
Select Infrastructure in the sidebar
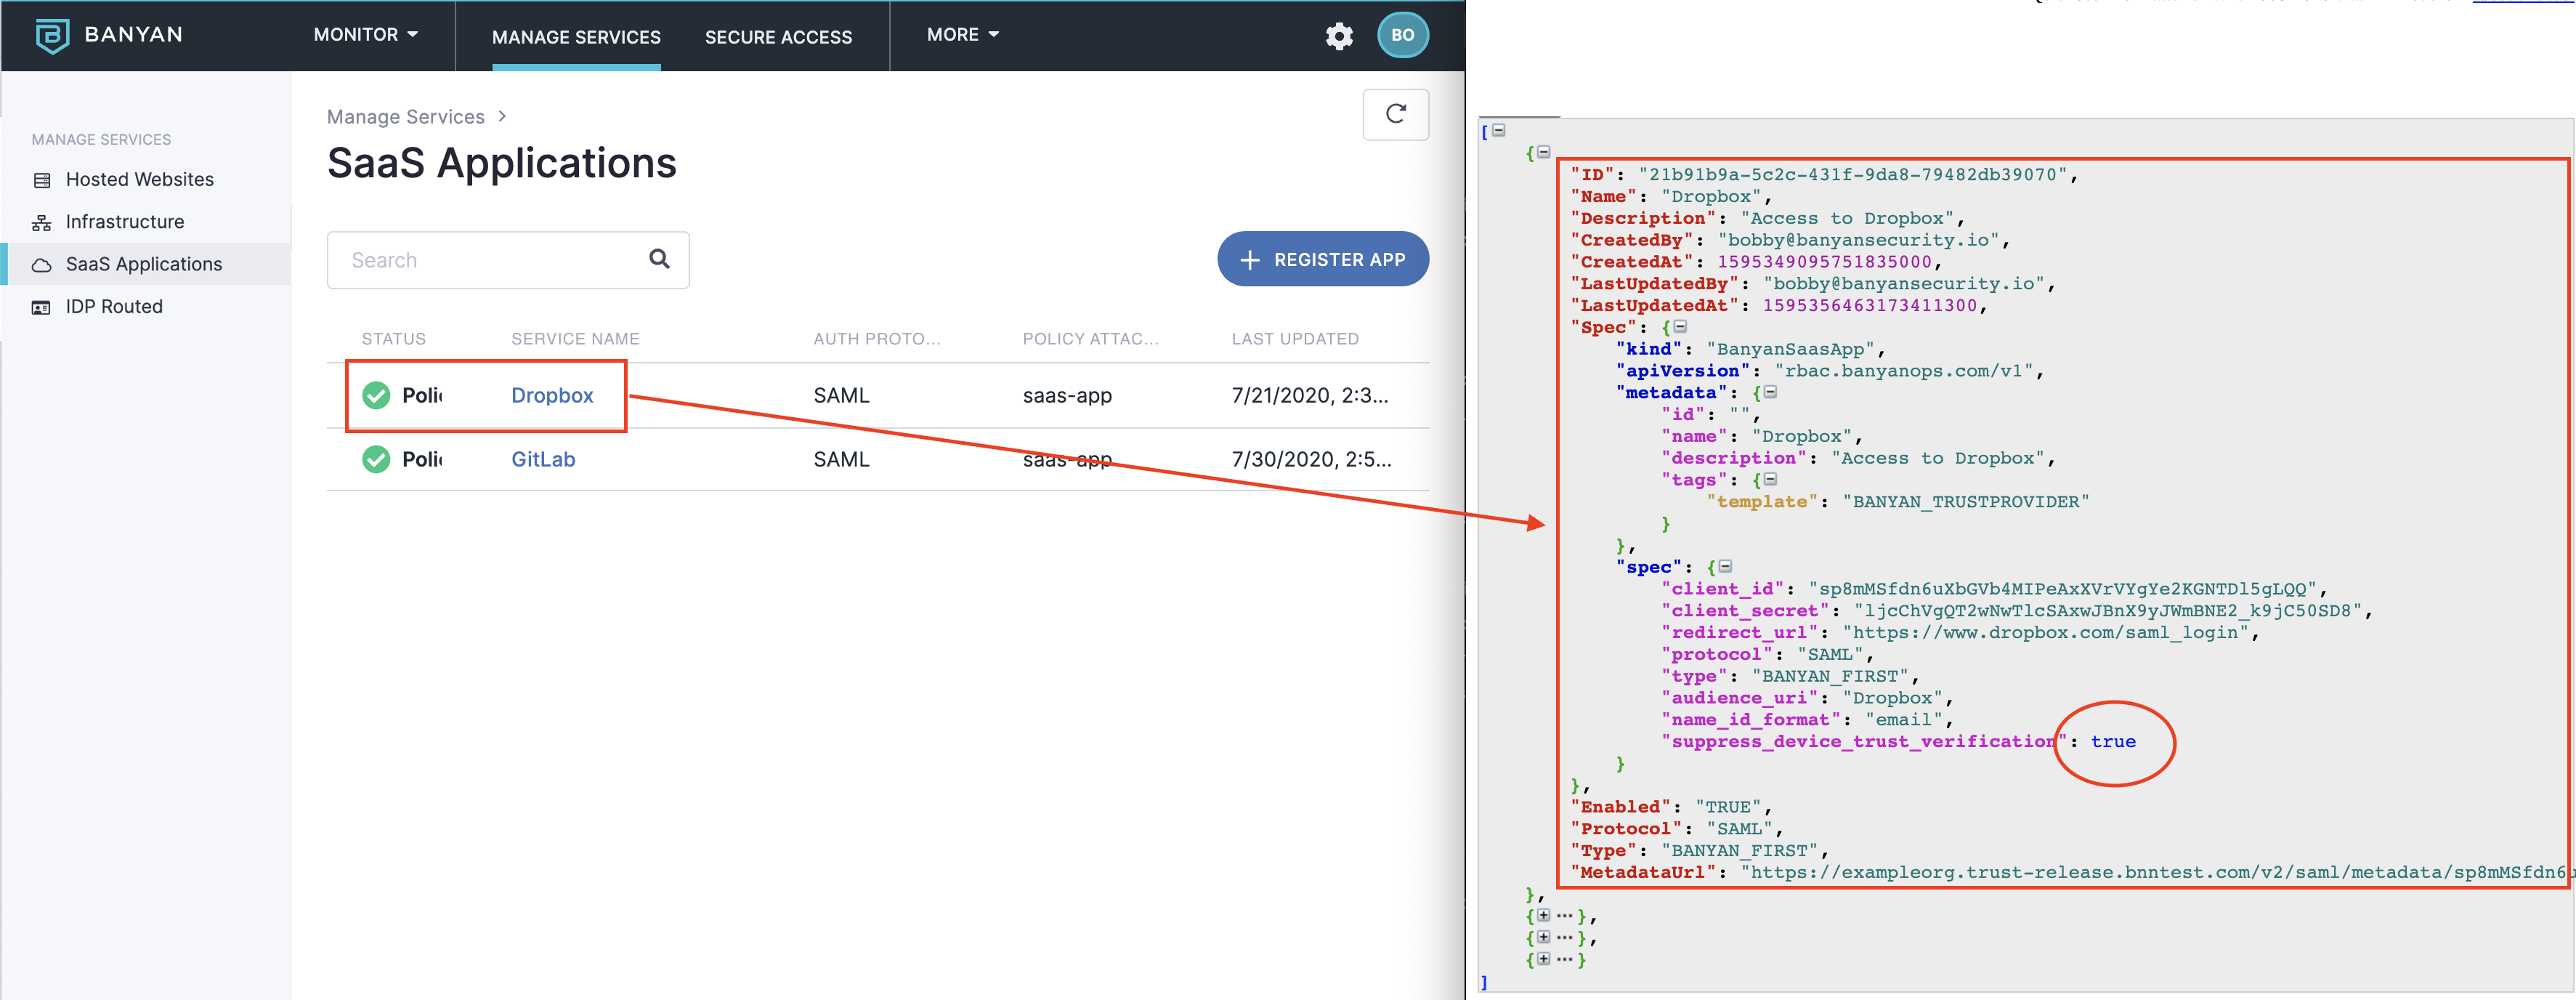click(125, 222)
